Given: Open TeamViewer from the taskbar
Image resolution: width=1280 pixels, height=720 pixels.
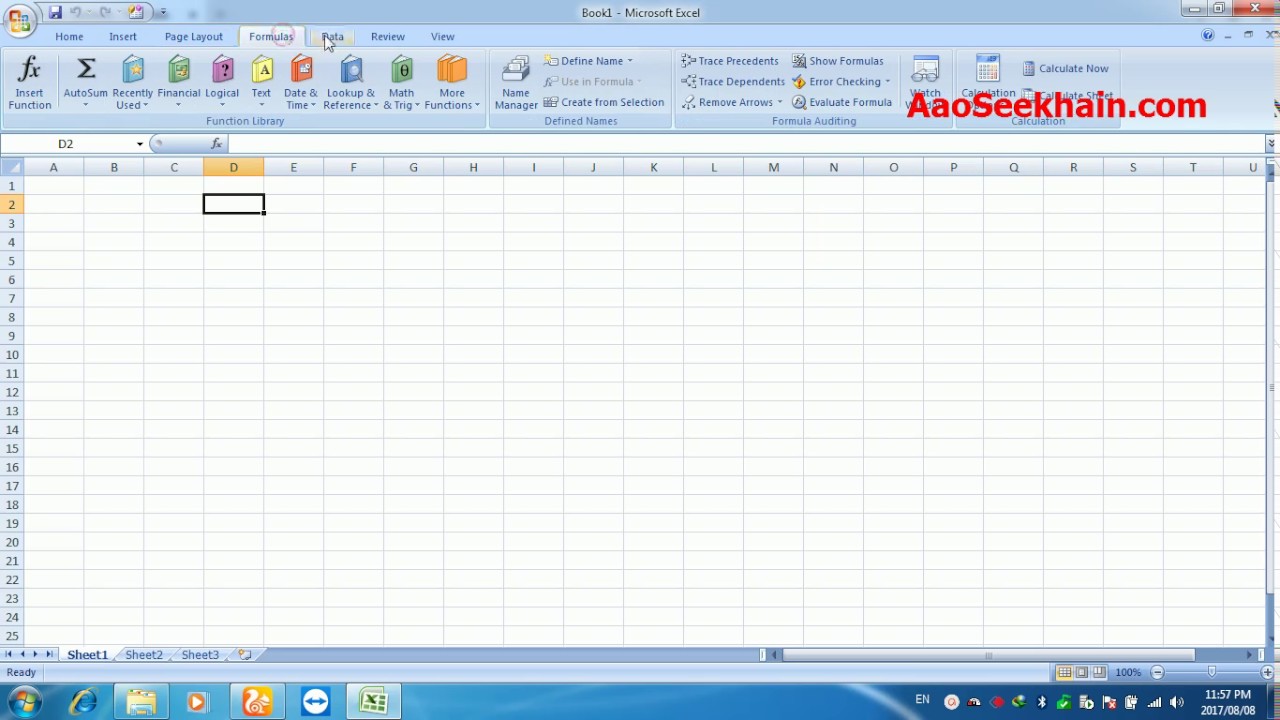Looking at the screenshot, I should (315, 702).
